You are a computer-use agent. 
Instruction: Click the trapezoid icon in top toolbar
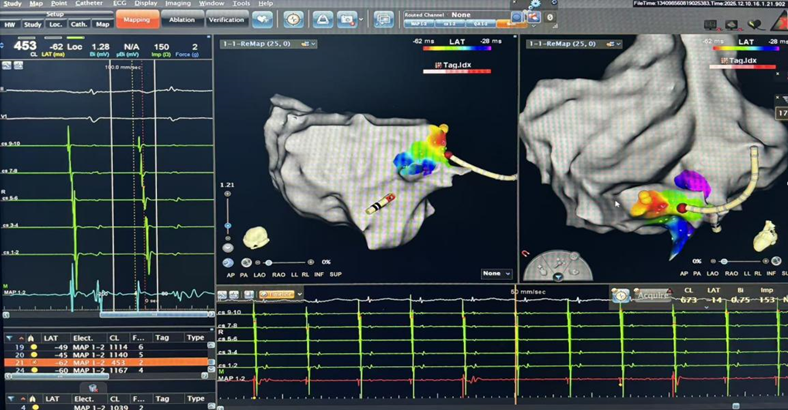coord(322,19)
